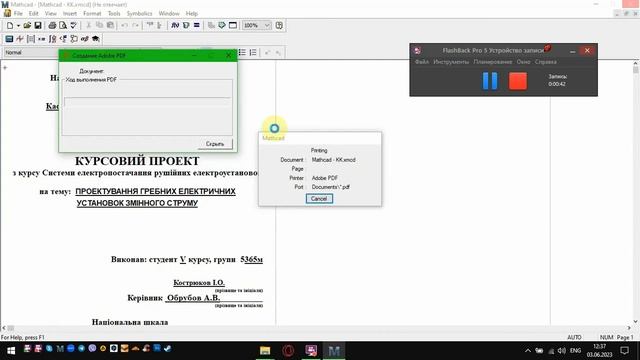The height and width of the screenshot is (360, 640).
Task: Open the Окно menu in FlashBack
Action: point(523,62)
